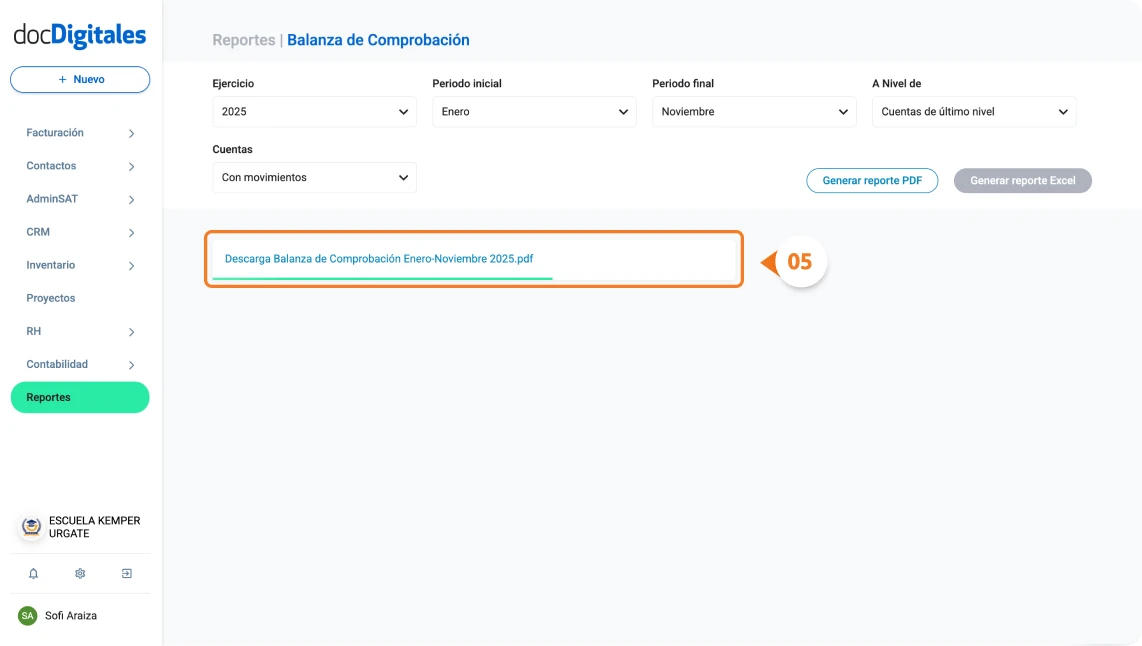Click the Generar reporte PDF button
Image resolution: width=1142 pixels, height=646 pixels.
[872, 180]
